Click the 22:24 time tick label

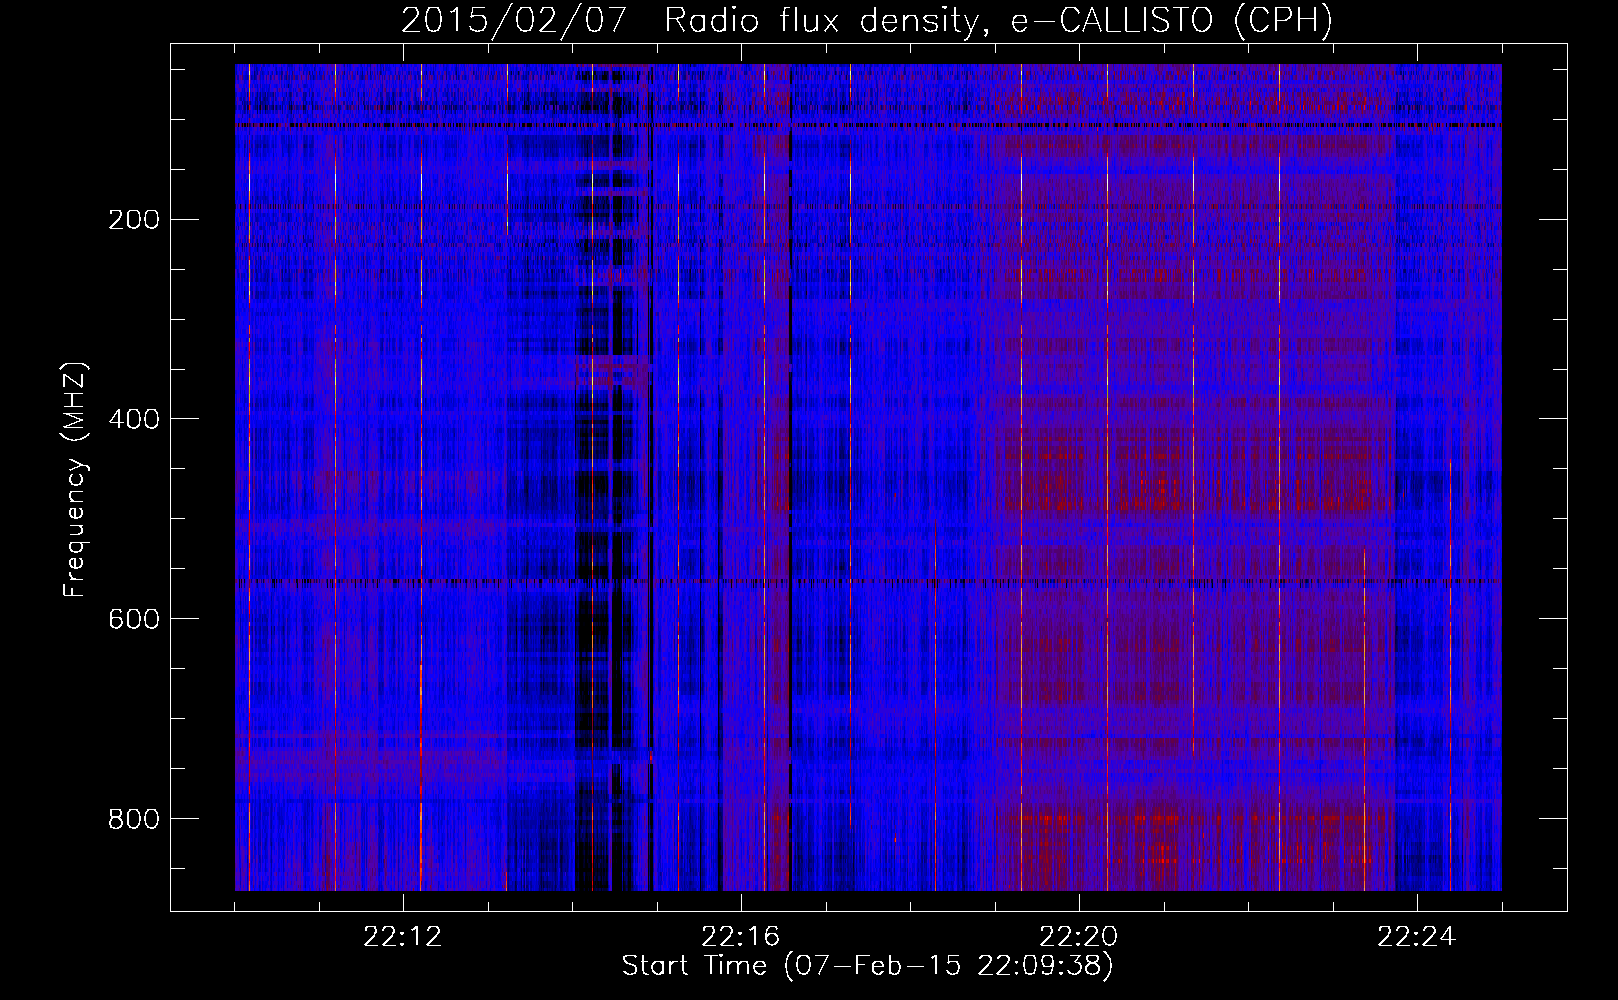click(x=1417, y=937)
